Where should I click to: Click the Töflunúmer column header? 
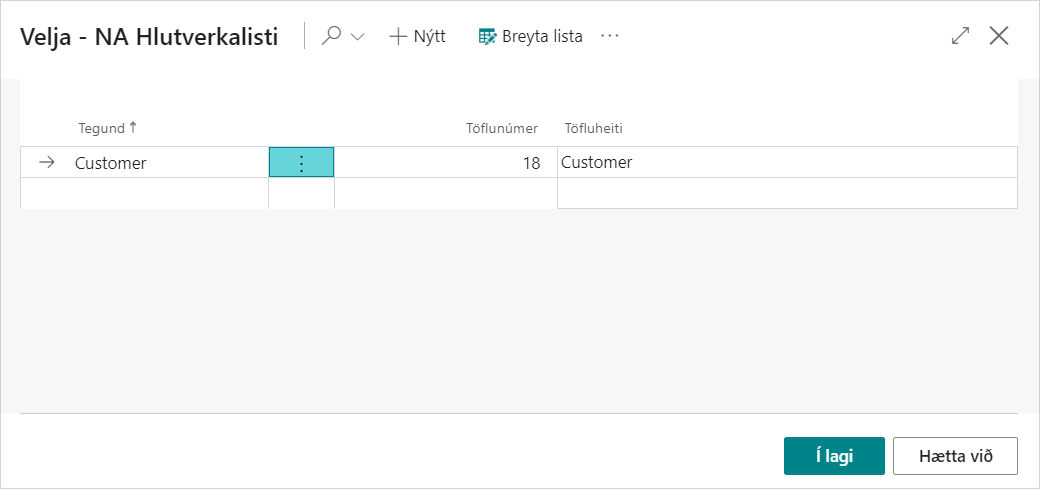tap(502, 128)
